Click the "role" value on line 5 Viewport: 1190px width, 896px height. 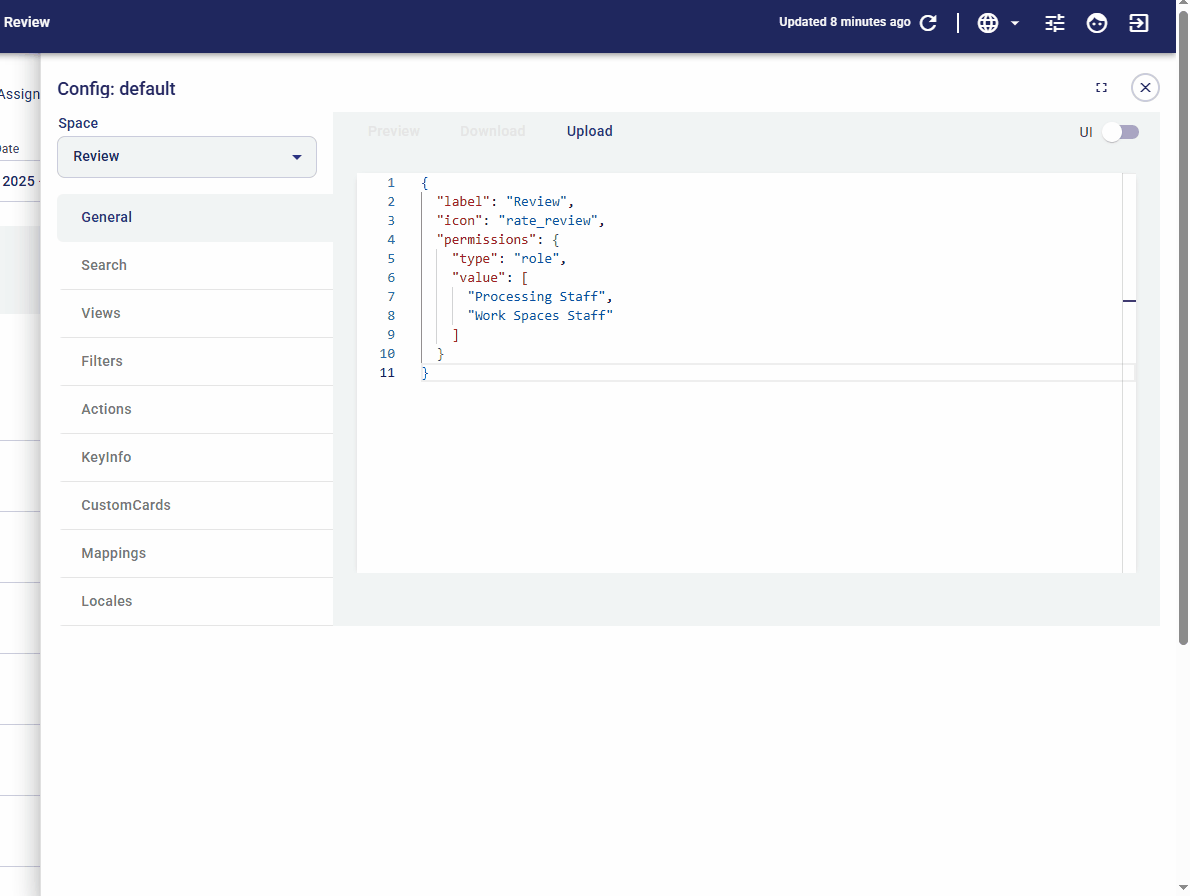click(536, 259)
